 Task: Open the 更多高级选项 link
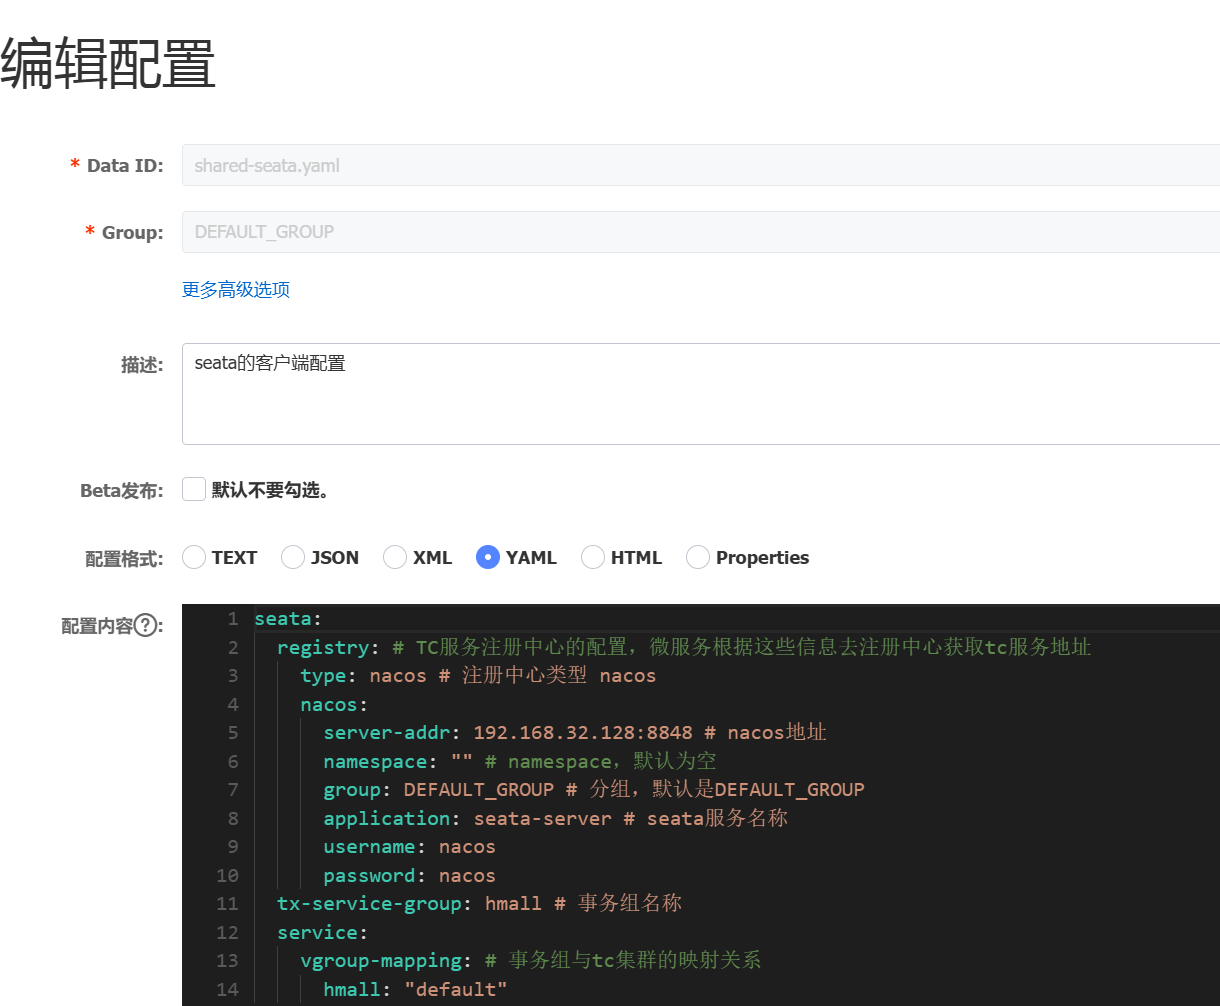236,290
